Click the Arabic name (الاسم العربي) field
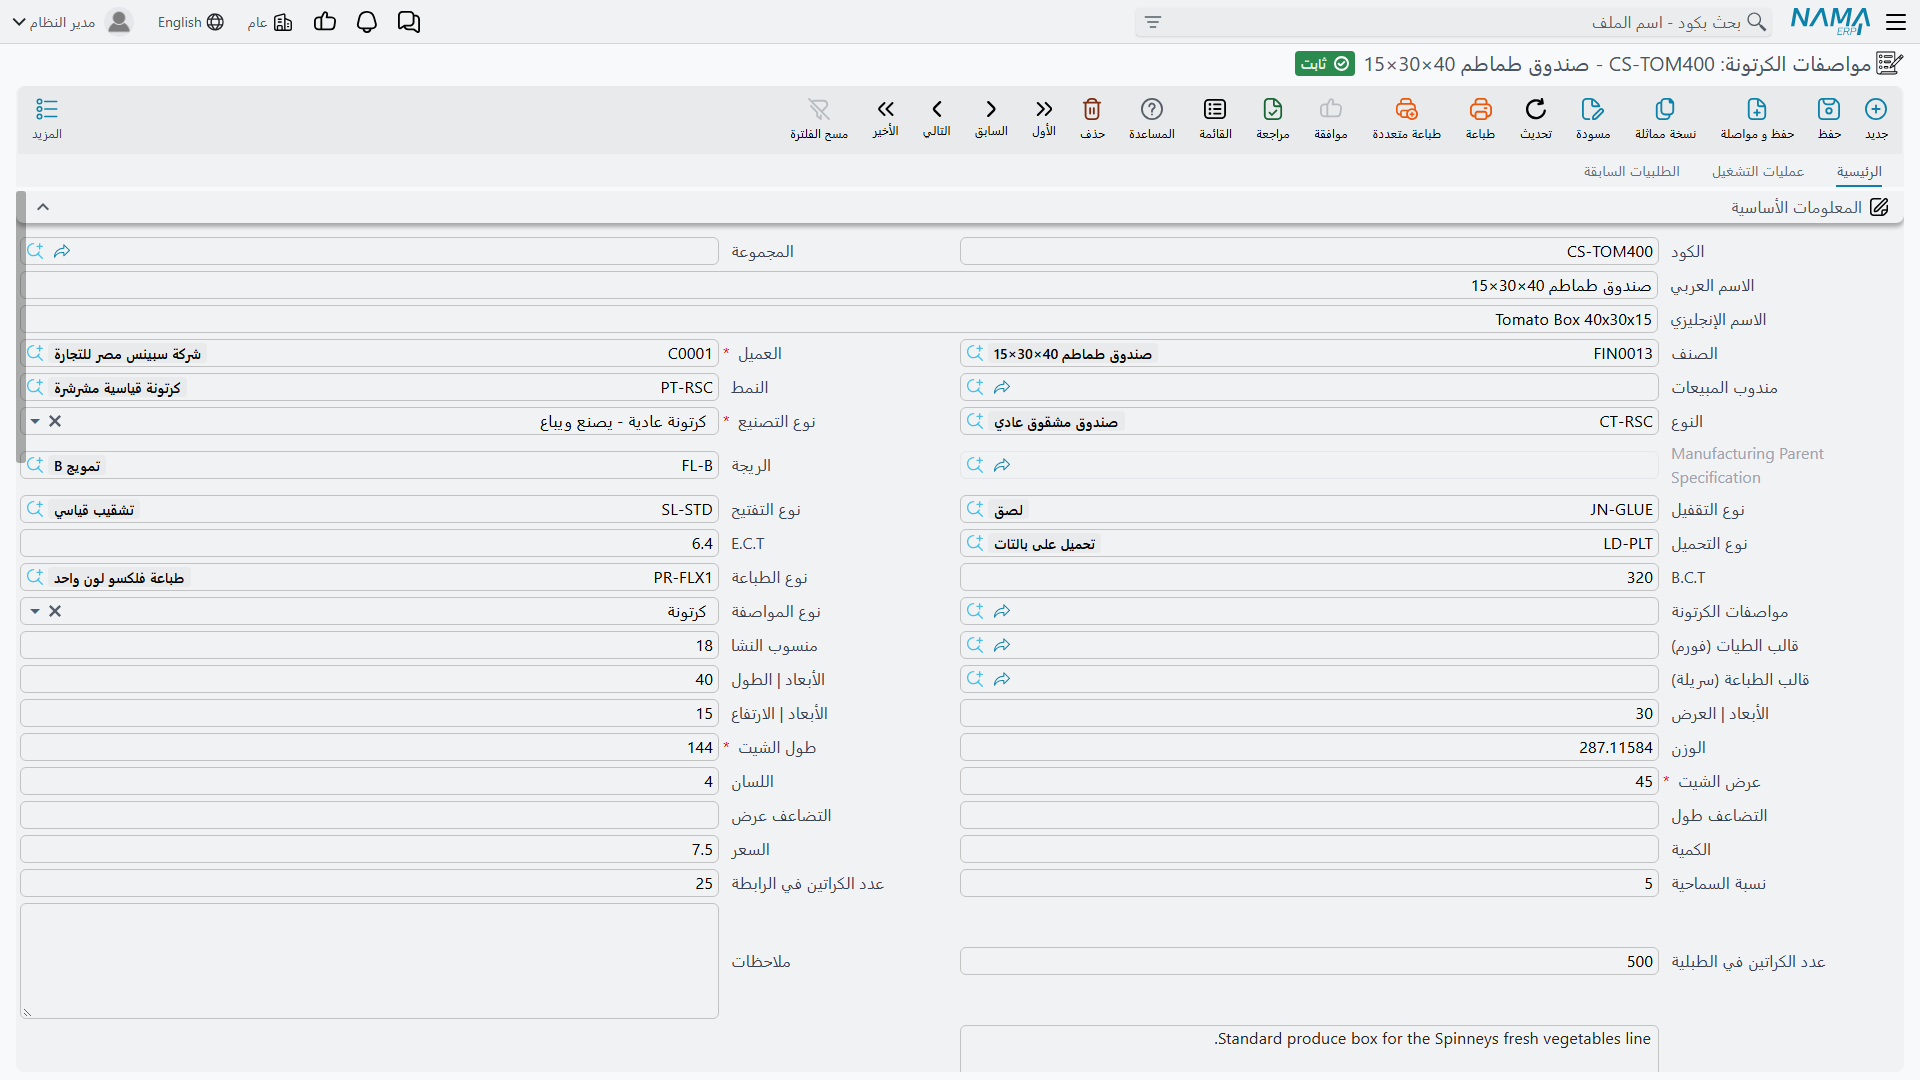1920x1080 pixels. 839,285
